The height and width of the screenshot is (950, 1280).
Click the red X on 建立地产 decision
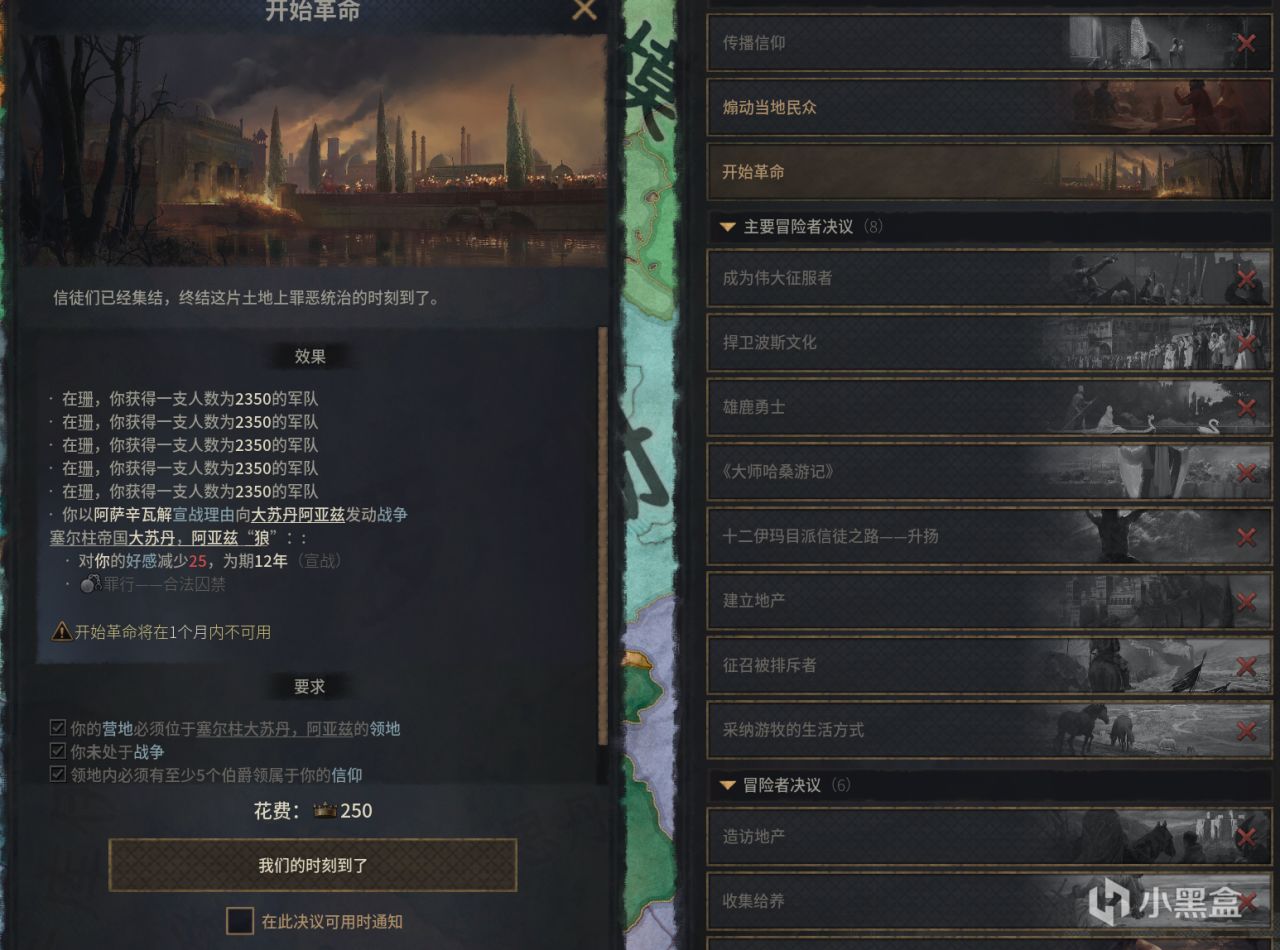tap(1246, 602)
